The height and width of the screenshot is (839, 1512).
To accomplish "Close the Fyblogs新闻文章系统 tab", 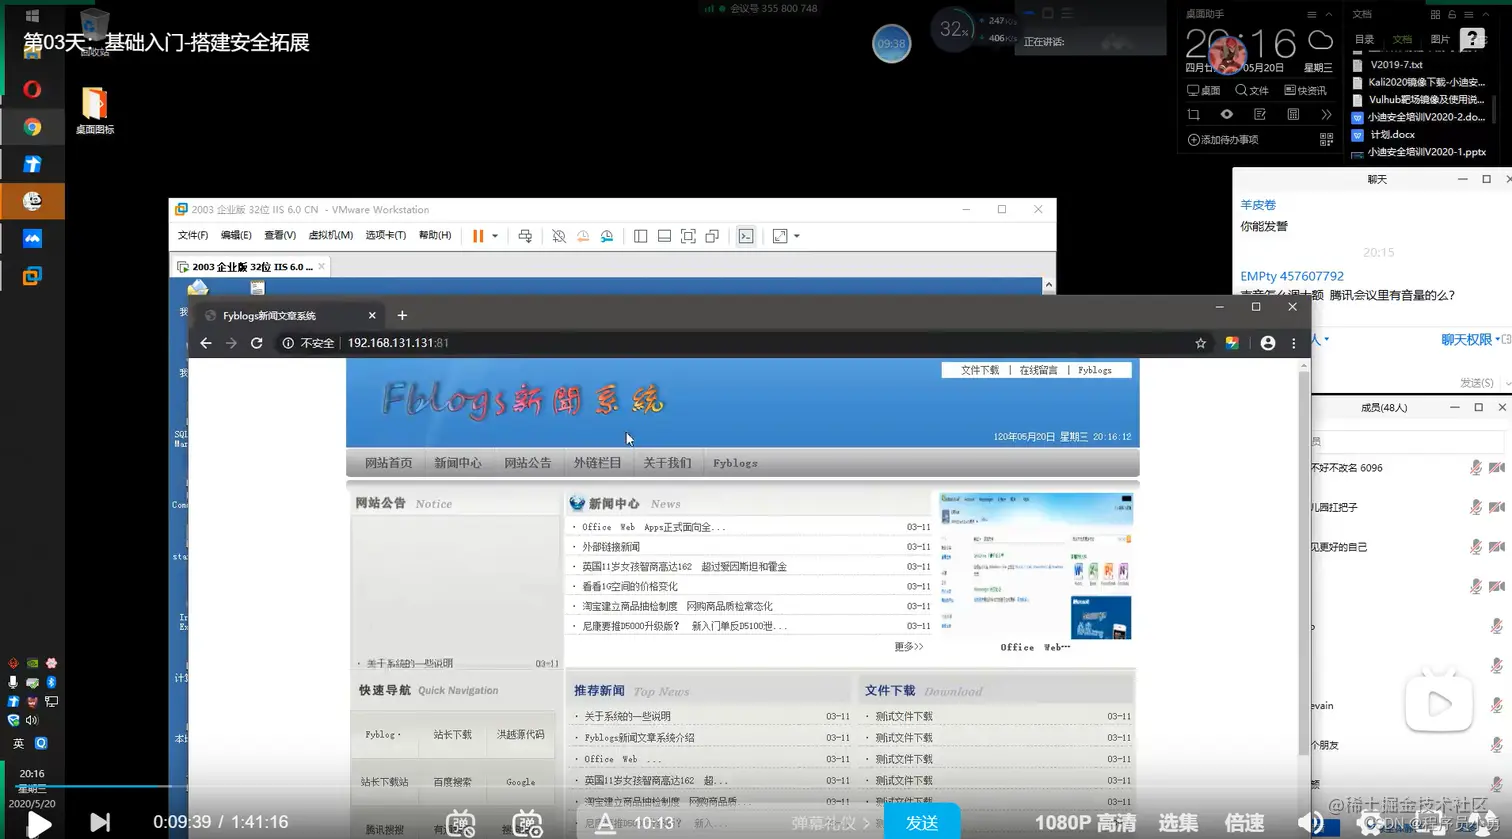I will point(372,315).
